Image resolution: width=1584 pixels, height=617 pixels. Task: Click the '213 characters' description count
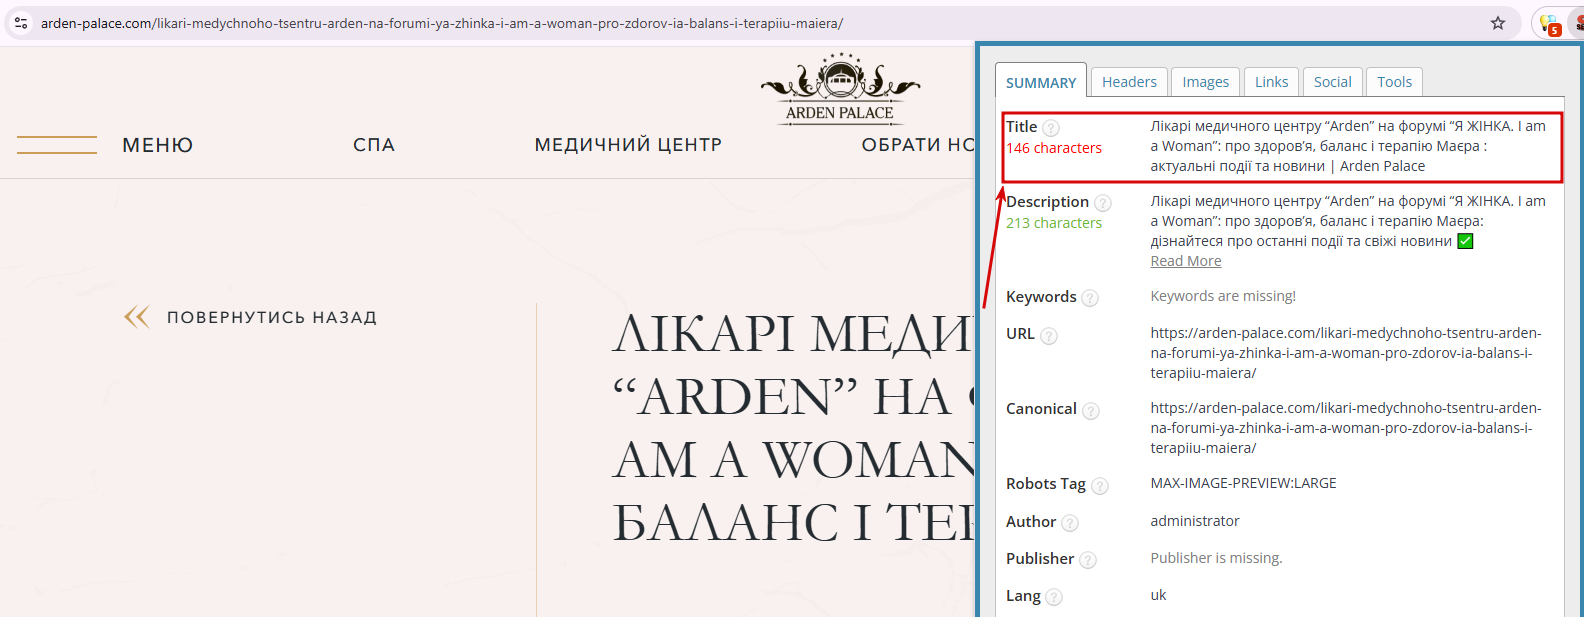(x=1054, y=223)
